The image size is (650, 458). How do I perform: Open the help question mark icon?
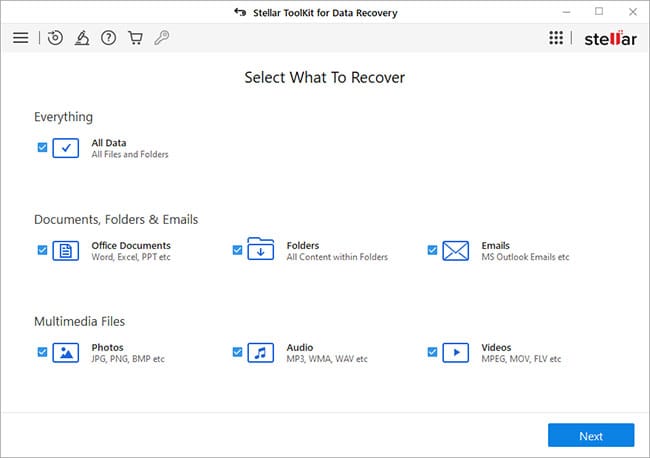(108, 38)
